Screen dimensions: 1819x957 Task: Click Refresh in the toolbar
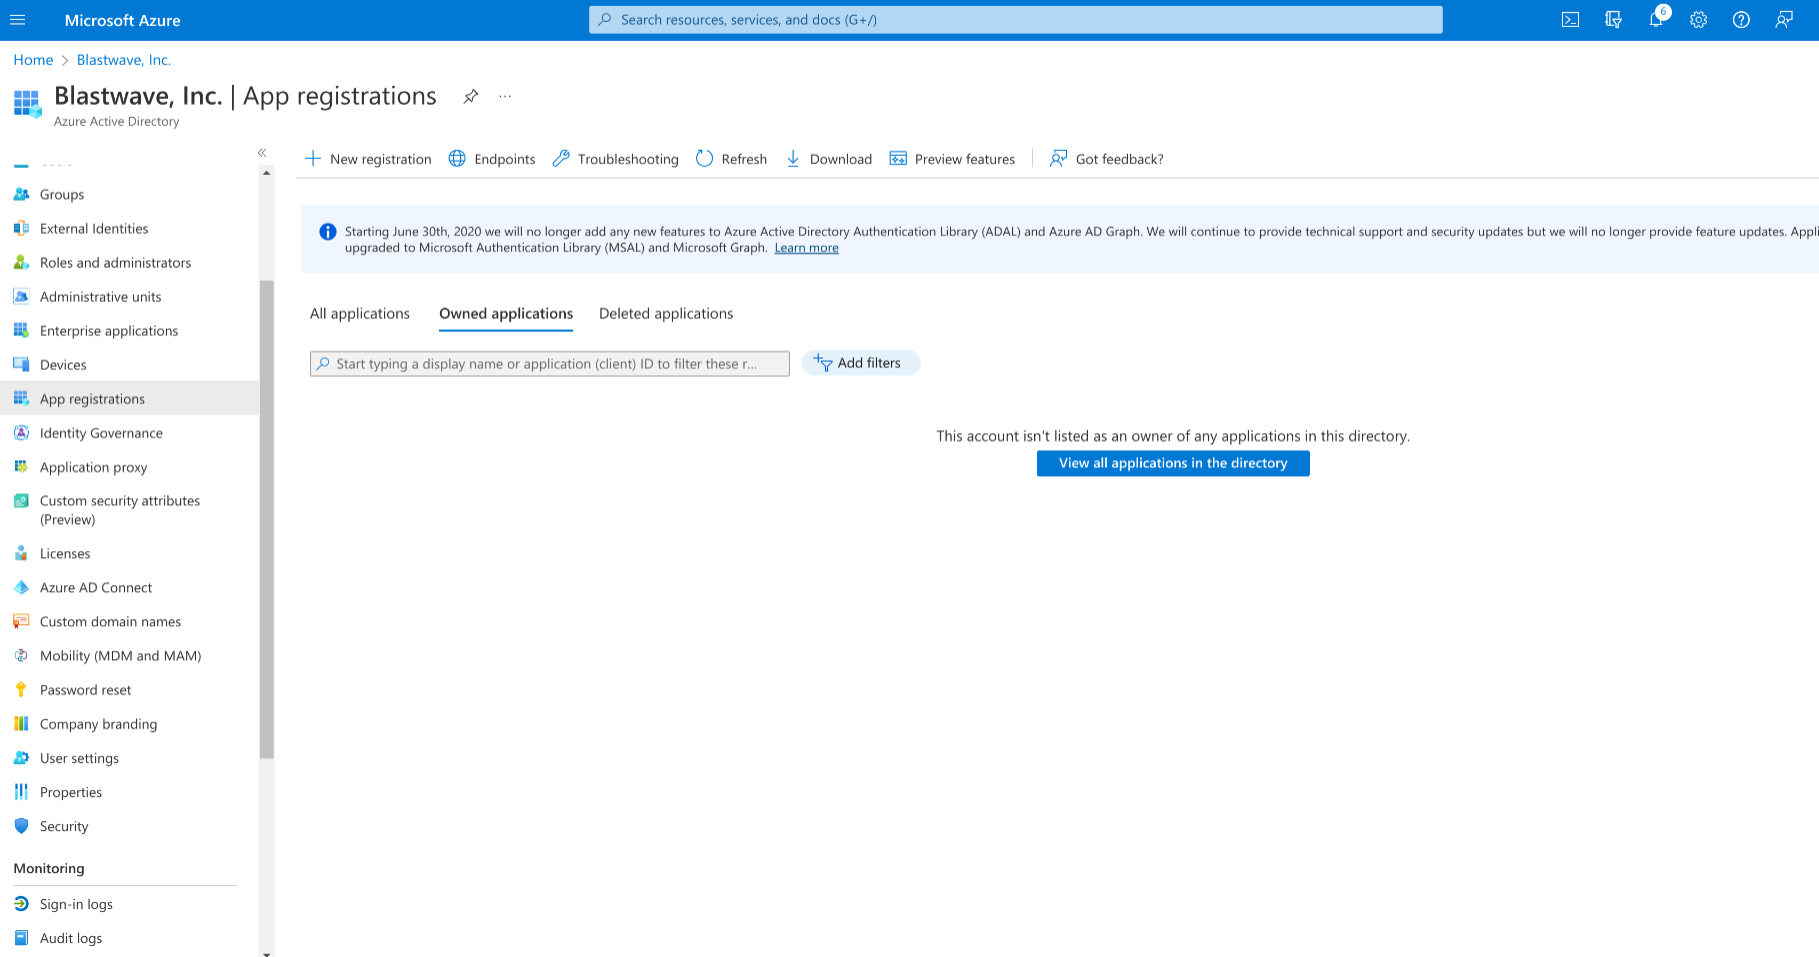[x=732, y=159]
